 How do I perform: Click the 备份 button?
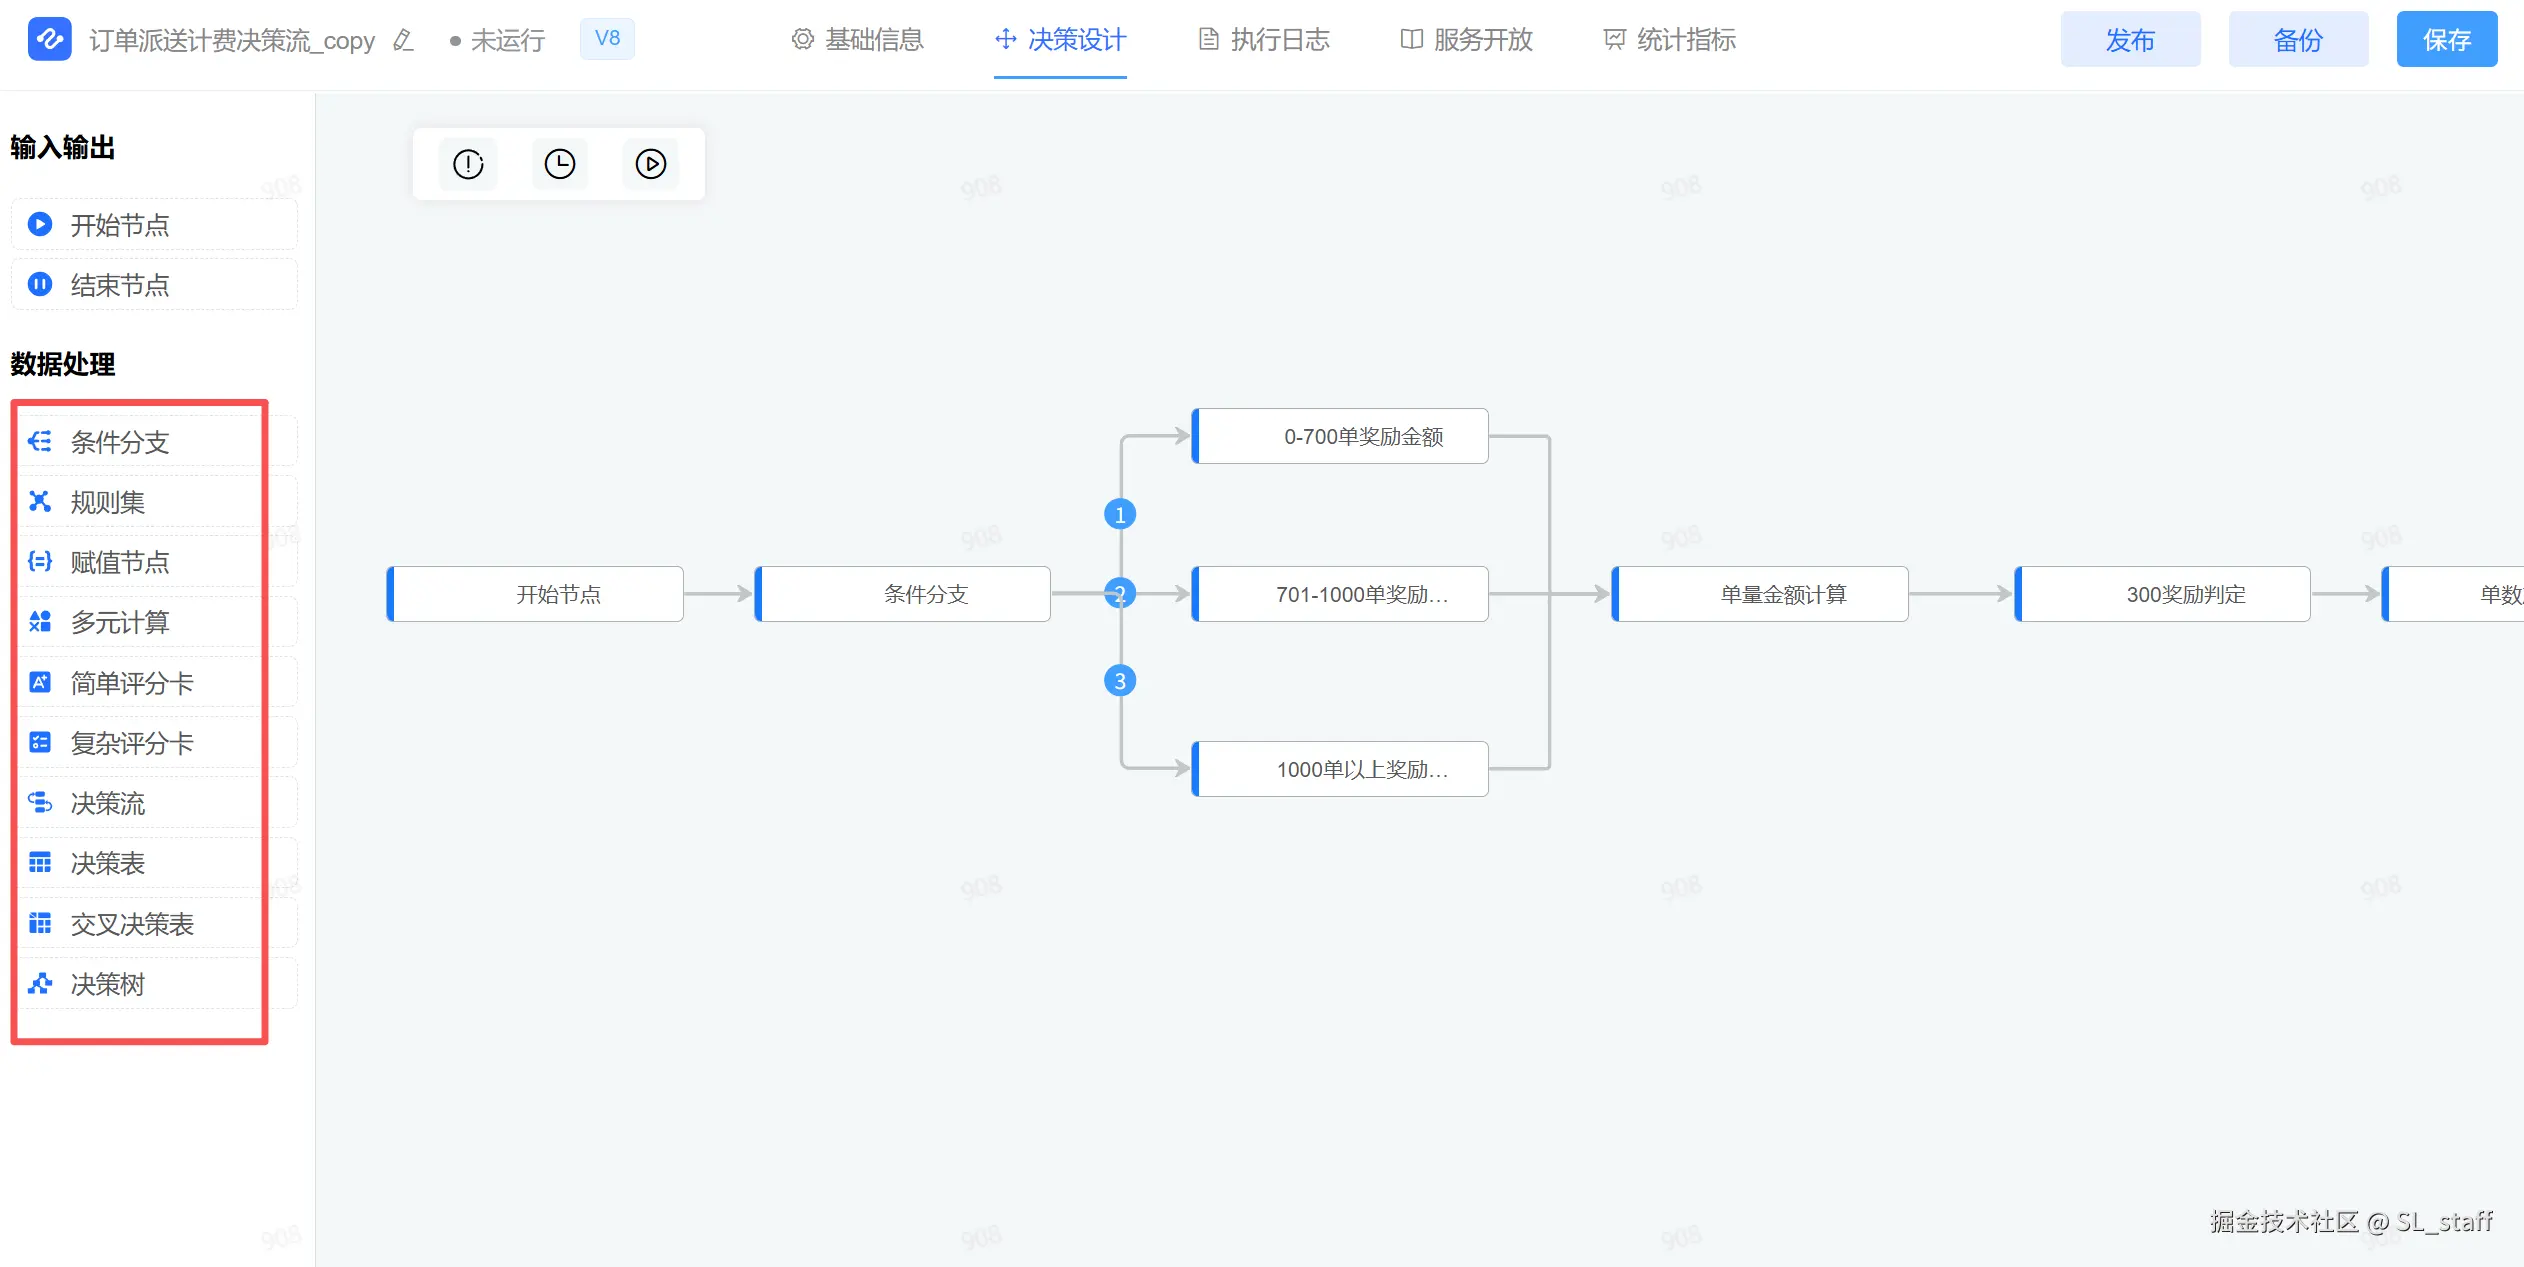point(2298,40)
